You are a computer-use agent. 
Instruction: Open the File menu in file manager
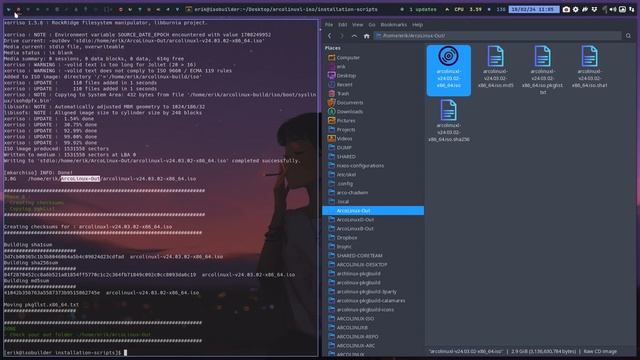click(329, 25)
